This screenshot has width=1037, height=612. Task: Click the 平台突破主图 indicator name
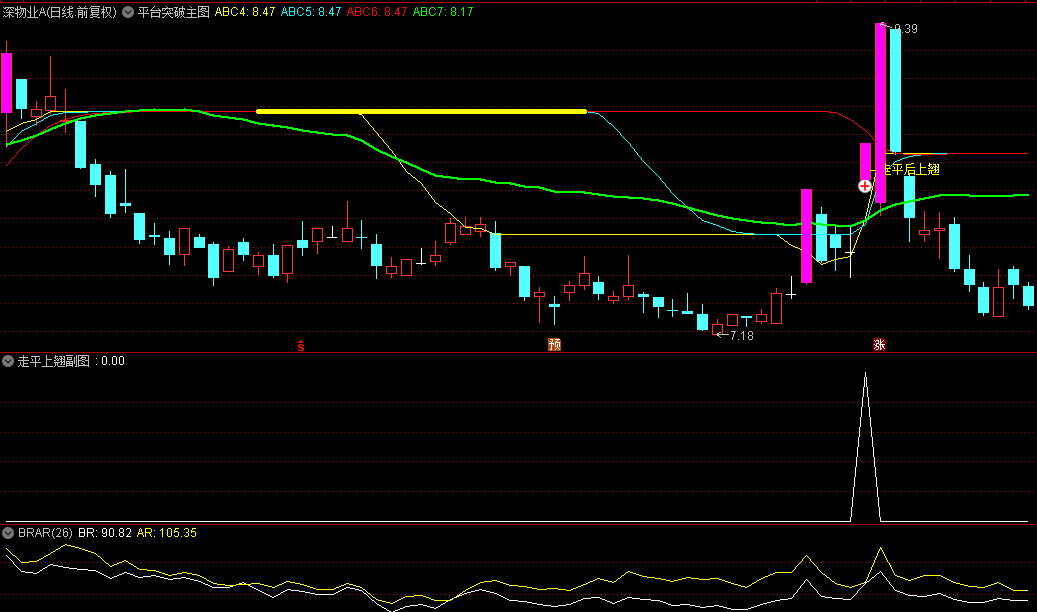(x=173, y=12)
